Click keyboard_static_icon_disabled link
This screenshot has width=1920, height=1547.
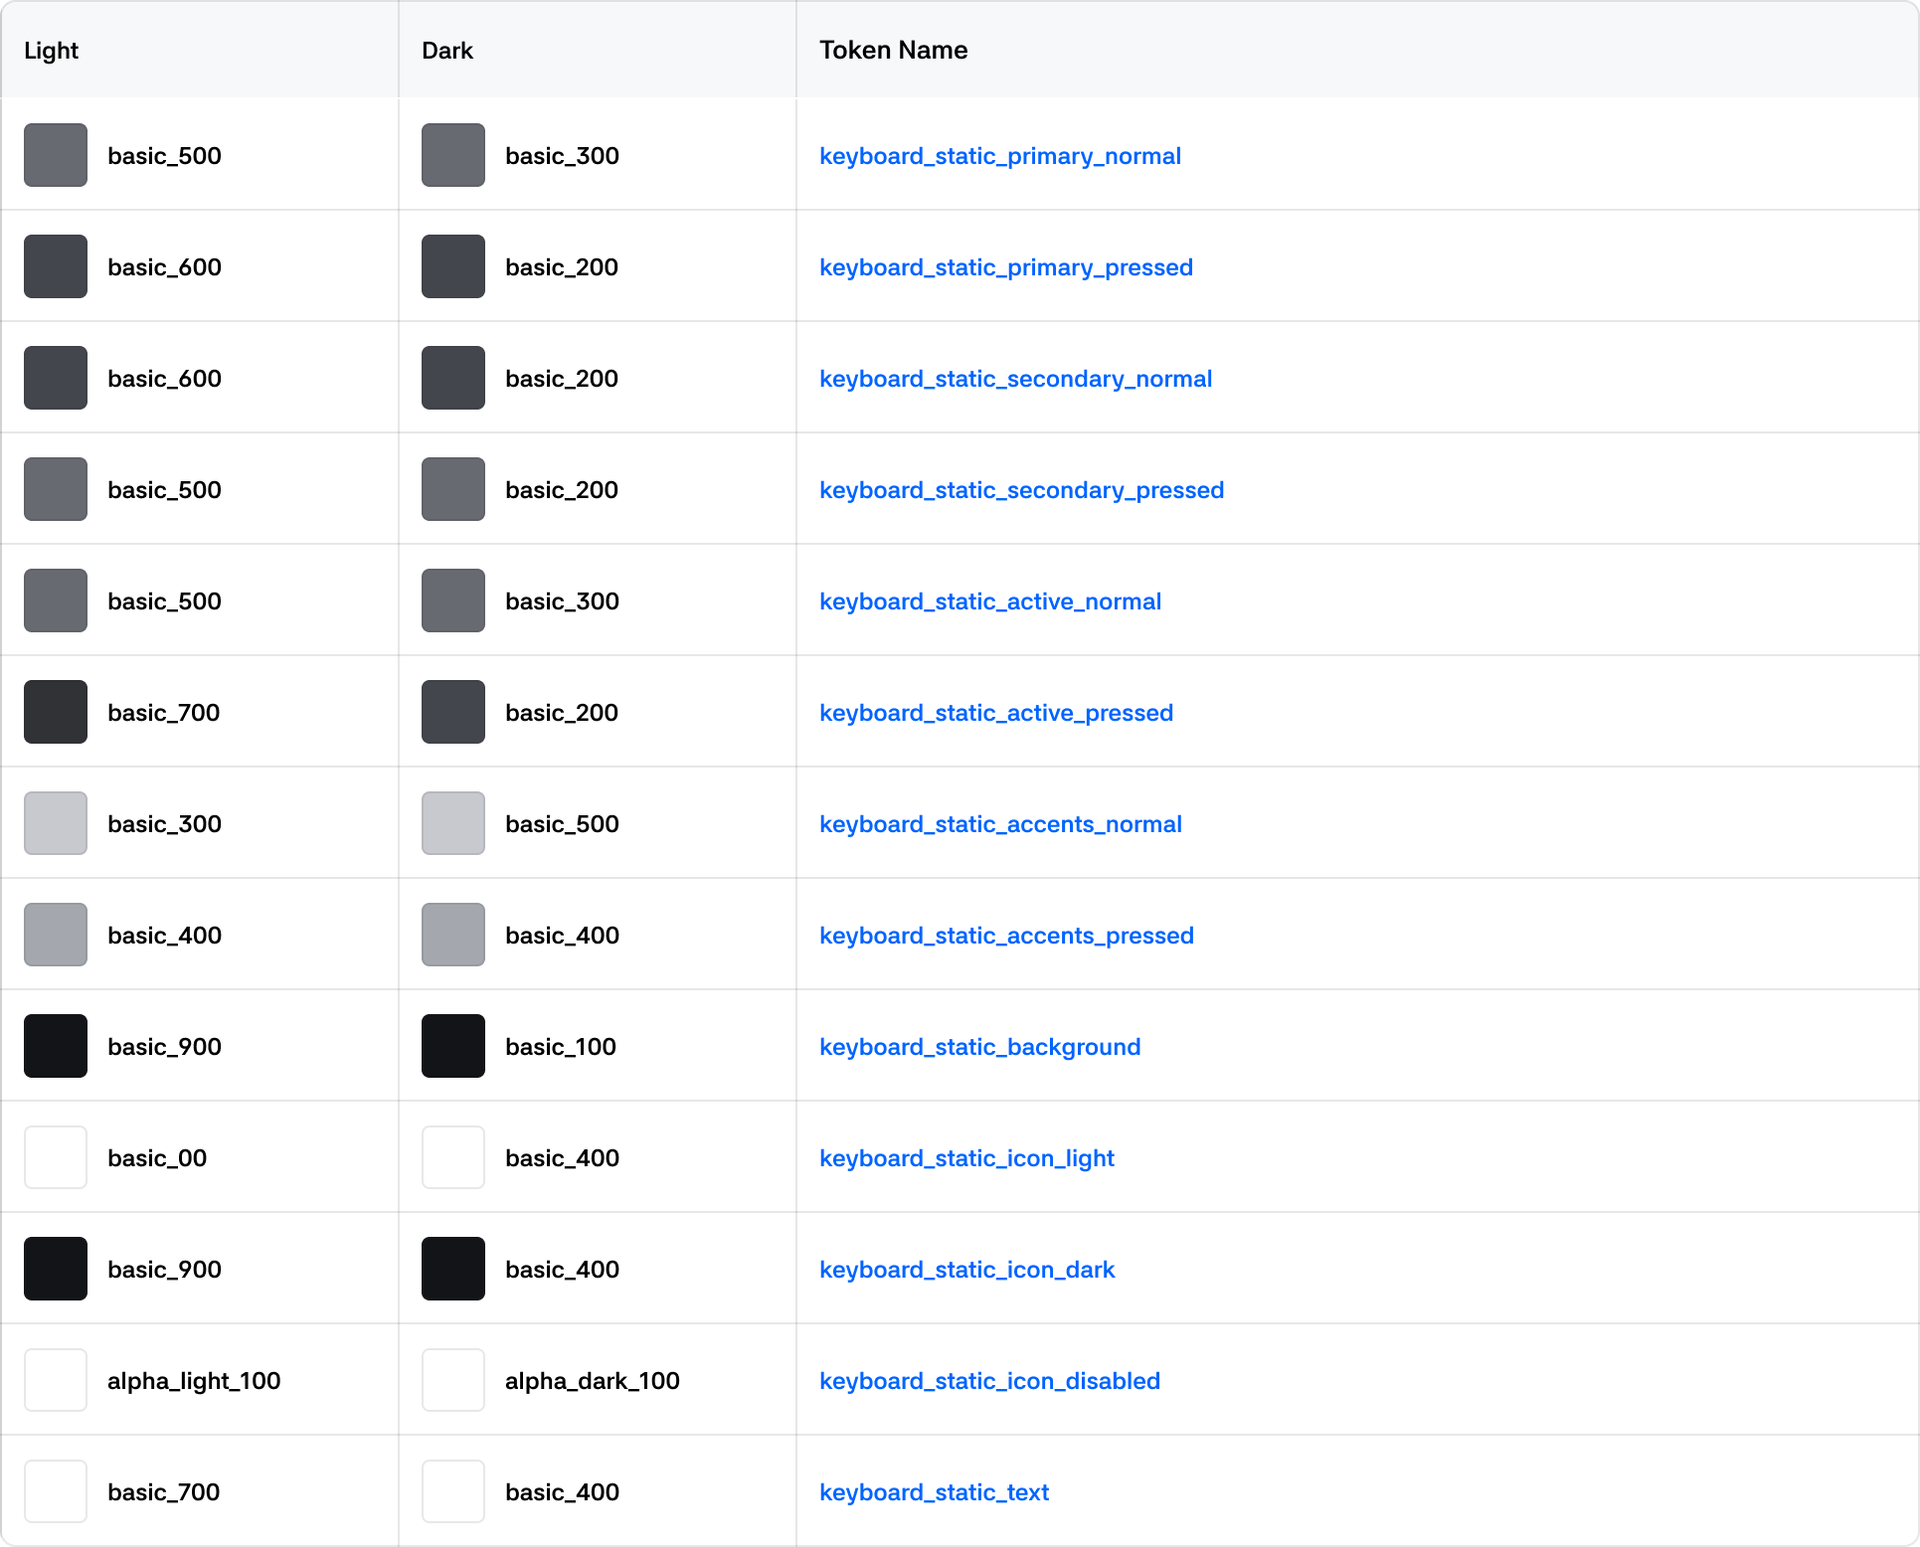point(989,1381)
